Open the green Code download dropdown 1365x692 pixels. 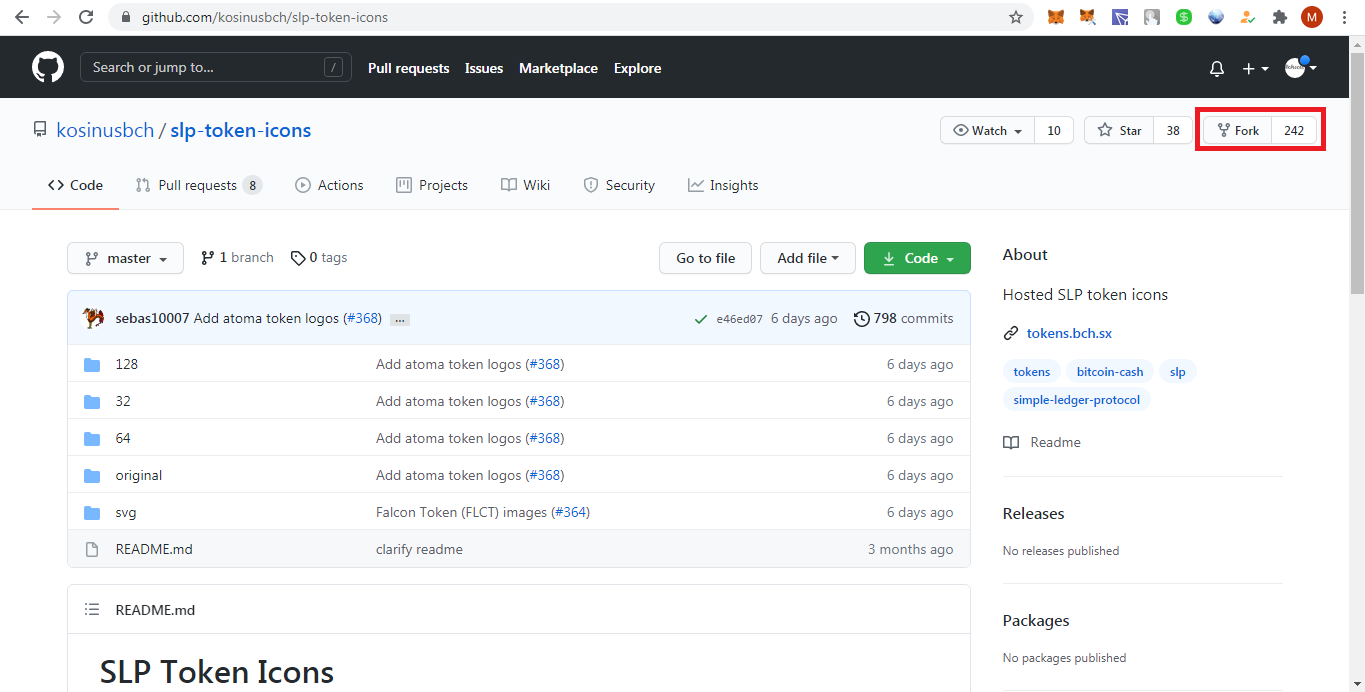click(x=917, y=258)
